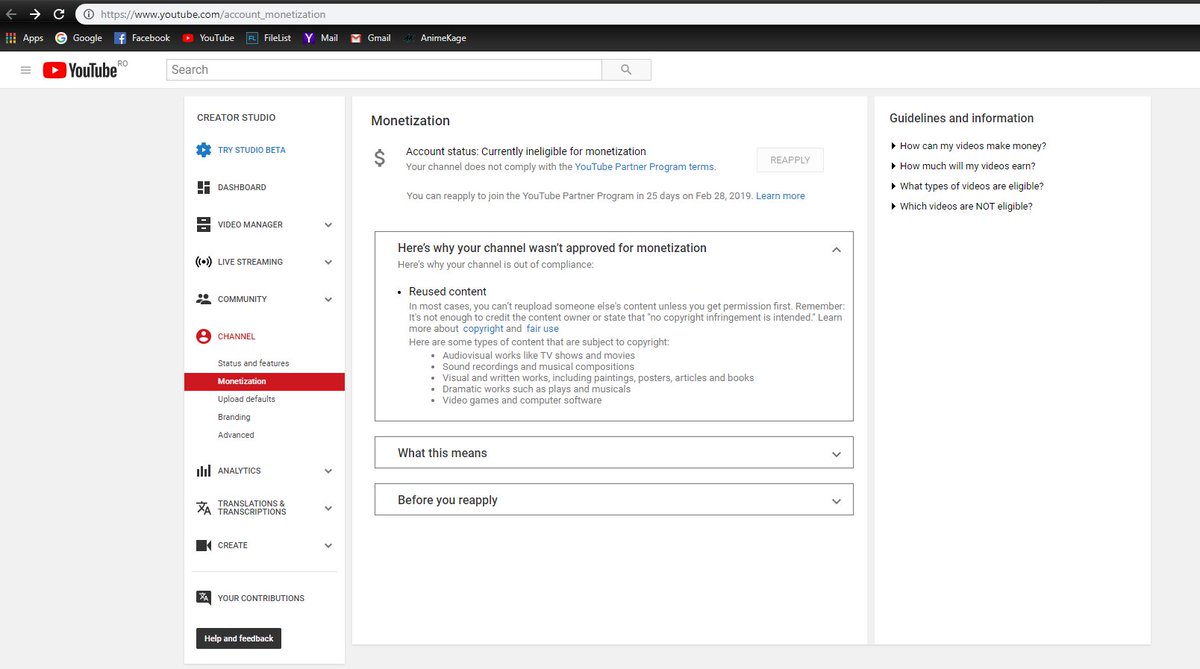The image size is (1200, 669).
Task: Open the YouTube Partner Program terms link
Action: 645,167
